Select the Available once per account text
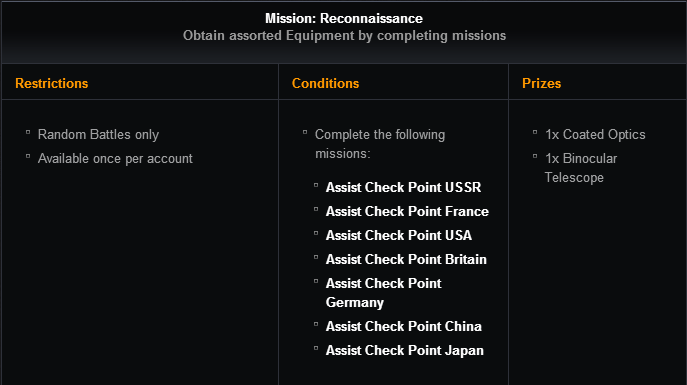 click(x=115, y=159)
